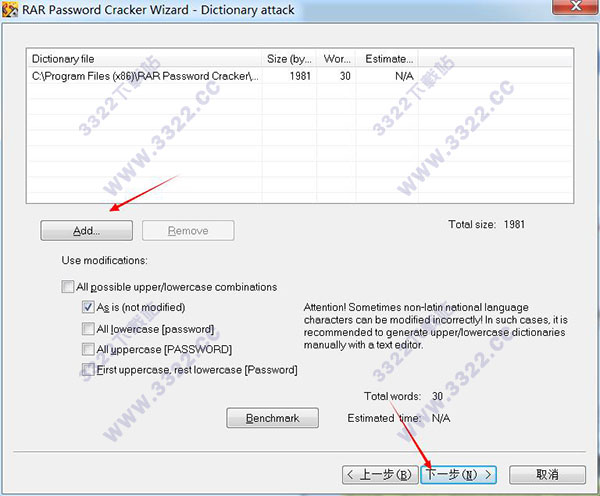Click the RAR Password Cracker title bar icon
The height and width of the screenshot is (496, 600).
coord(10,10)
